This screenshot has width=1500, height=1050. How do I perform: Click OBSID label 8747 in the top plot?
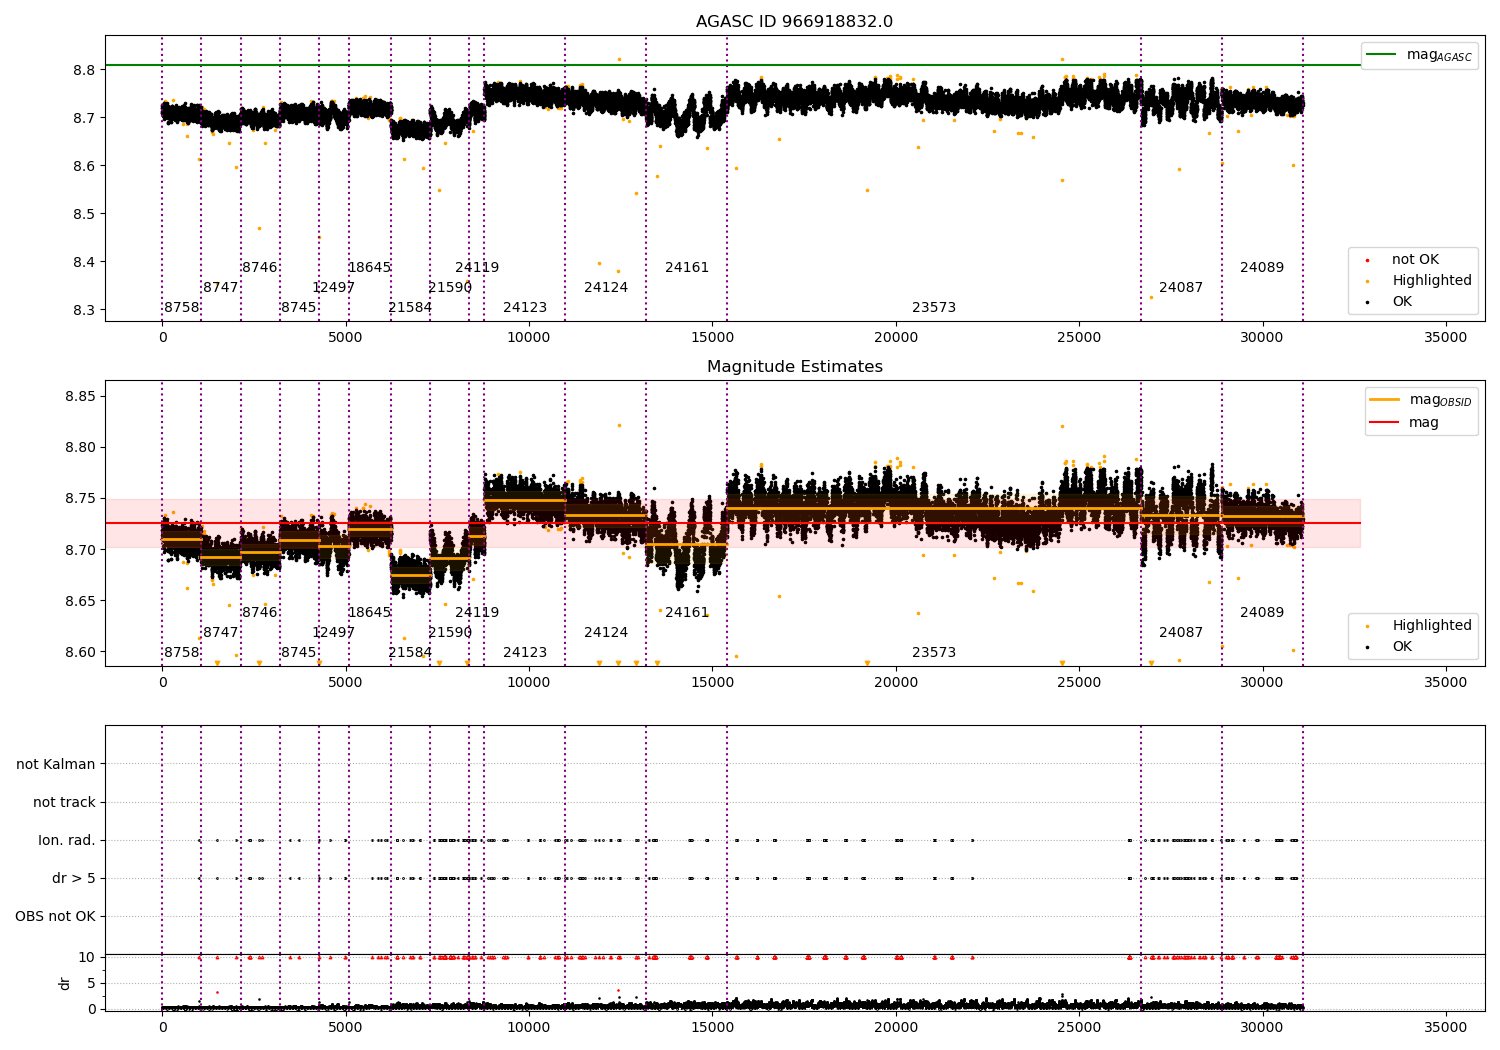tap(221, 288)
